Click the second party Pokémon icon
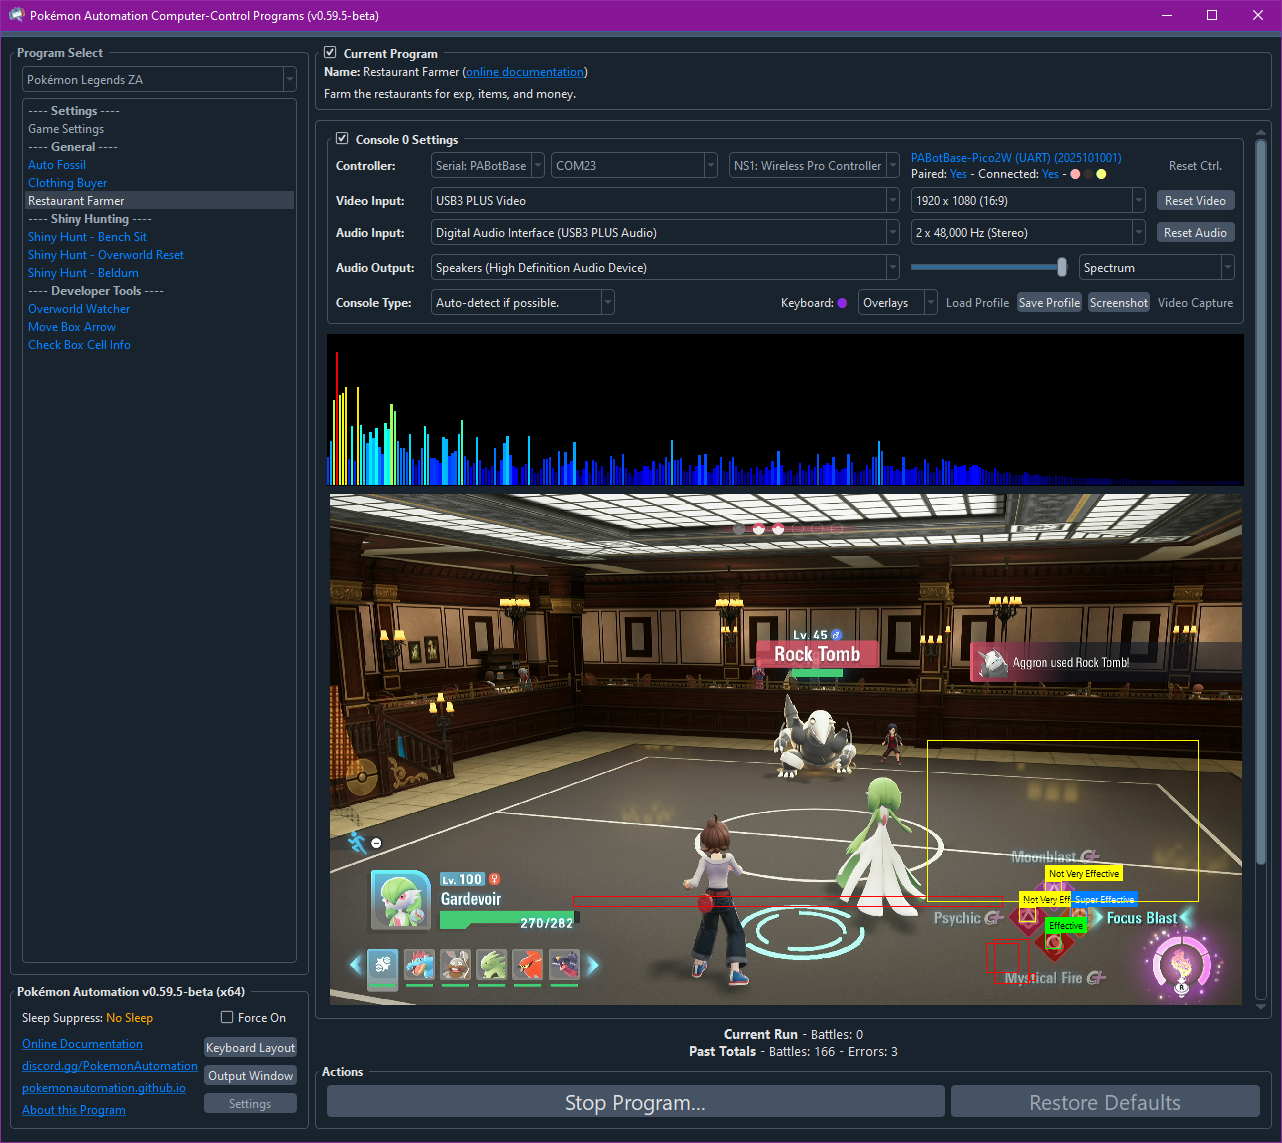The image size is (1282, 1143). [419, 965]
